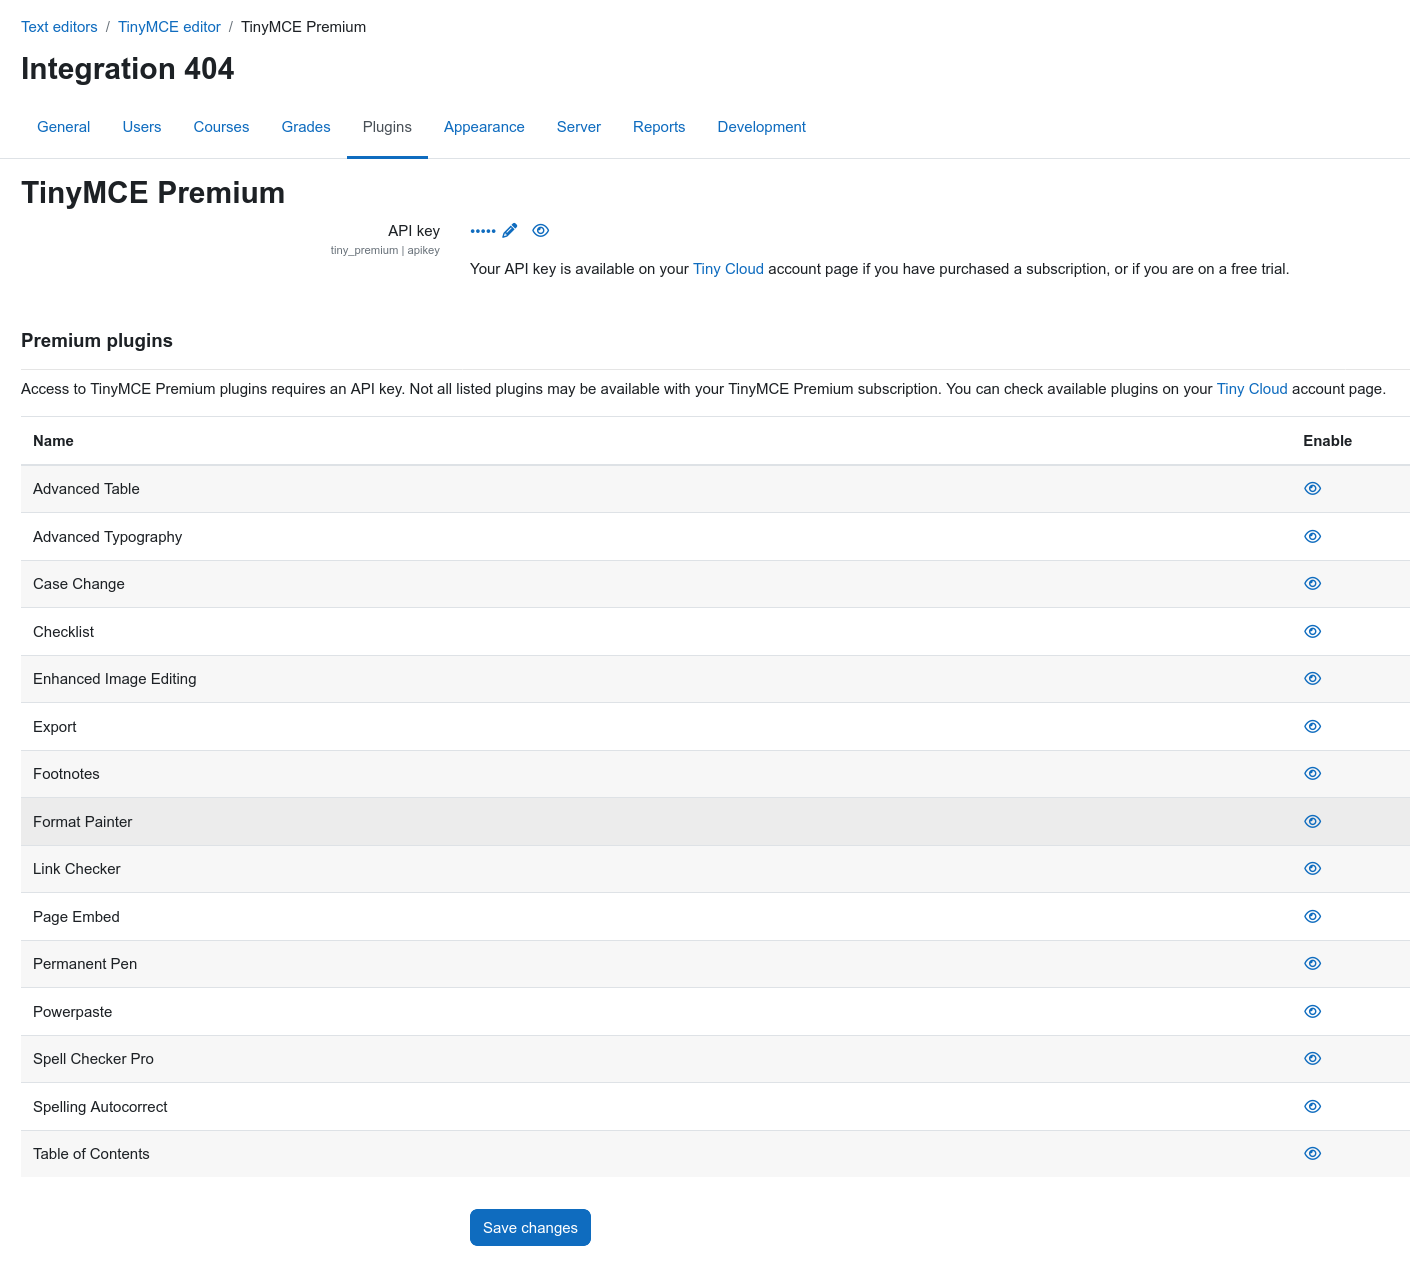Click the Export row name

coord(55,727)
